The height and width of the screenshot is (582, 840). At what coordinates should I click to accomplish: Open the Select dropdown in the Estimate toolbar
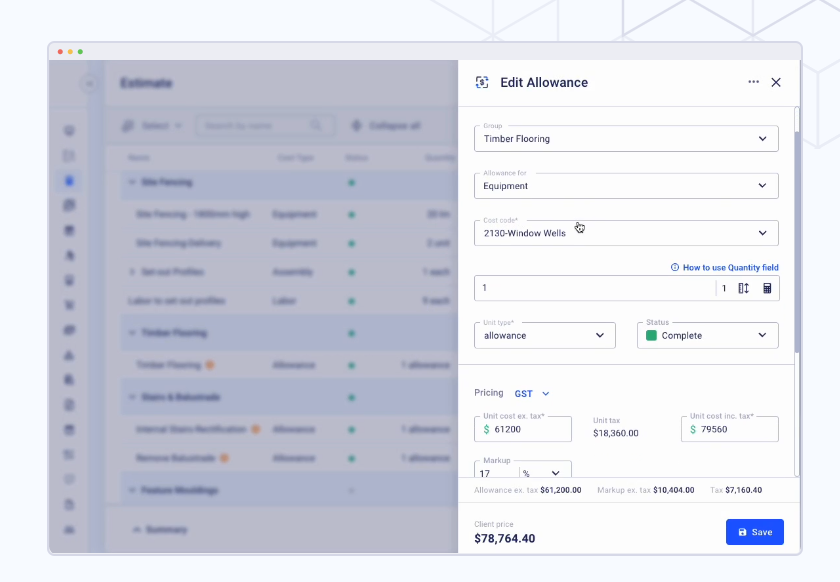click(x=152, y=126)
